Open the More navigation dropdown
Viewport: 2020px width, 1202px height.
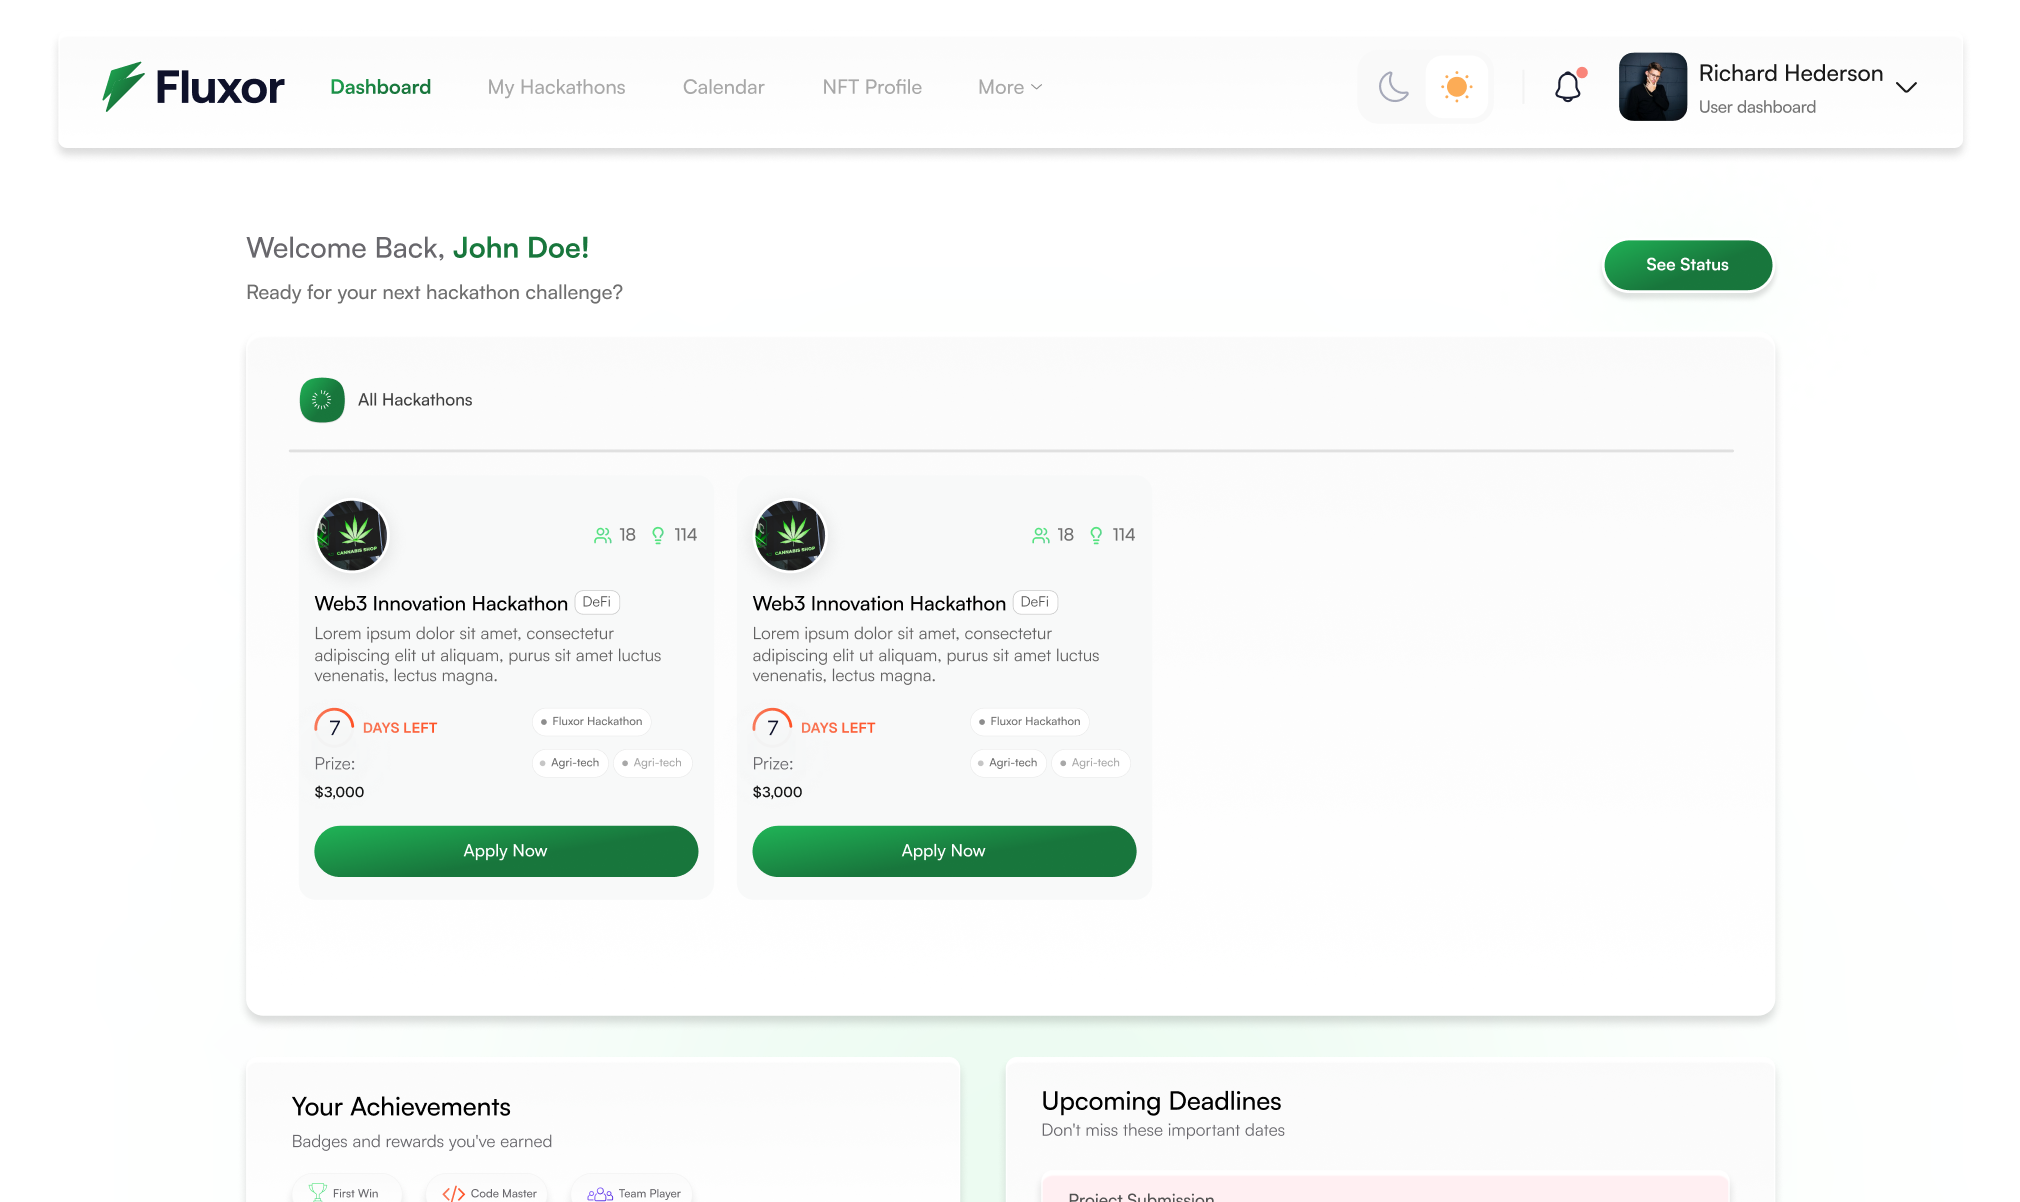tap(1010, 87)
